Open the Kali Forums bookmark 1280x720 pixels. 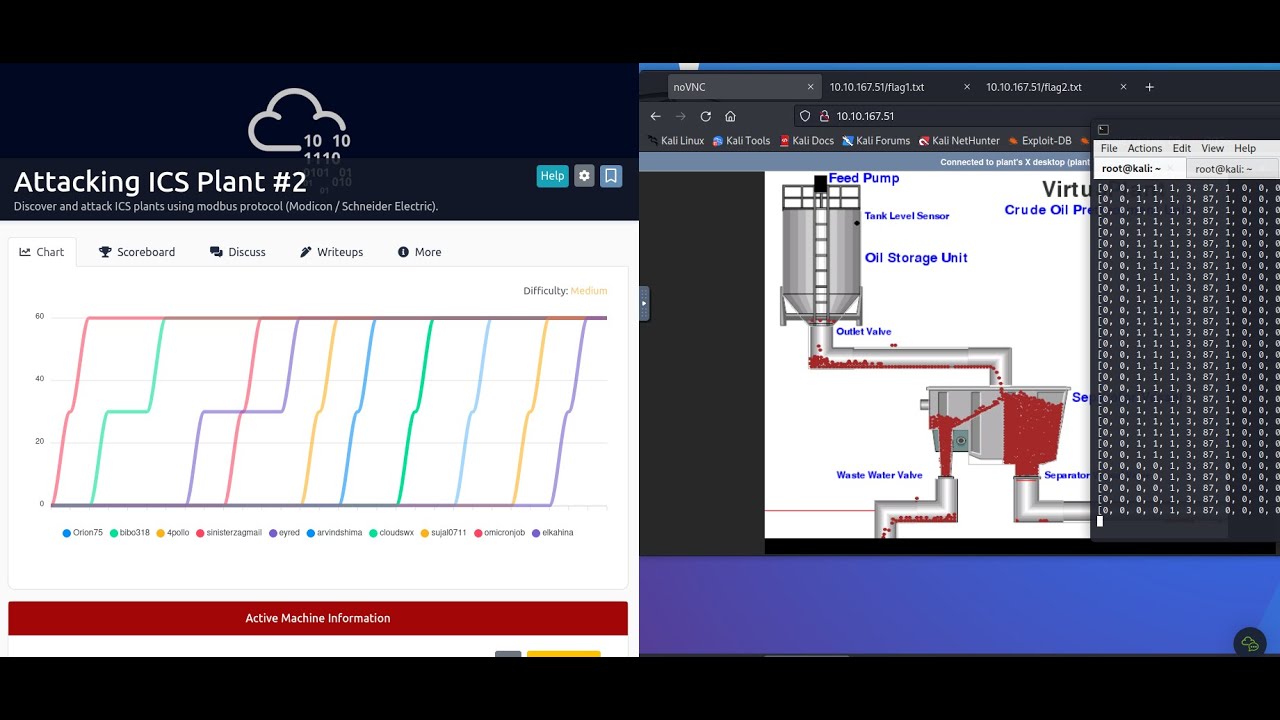pos(876,141)
